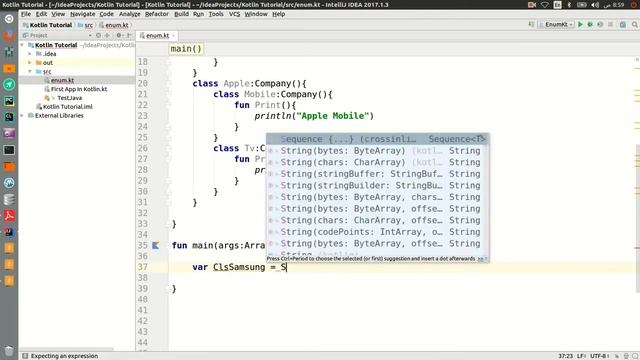This screenshot has width=640, height=360.
Task: Open Project Structure icon in top toolbar
Action: click(x=622, y=24)
